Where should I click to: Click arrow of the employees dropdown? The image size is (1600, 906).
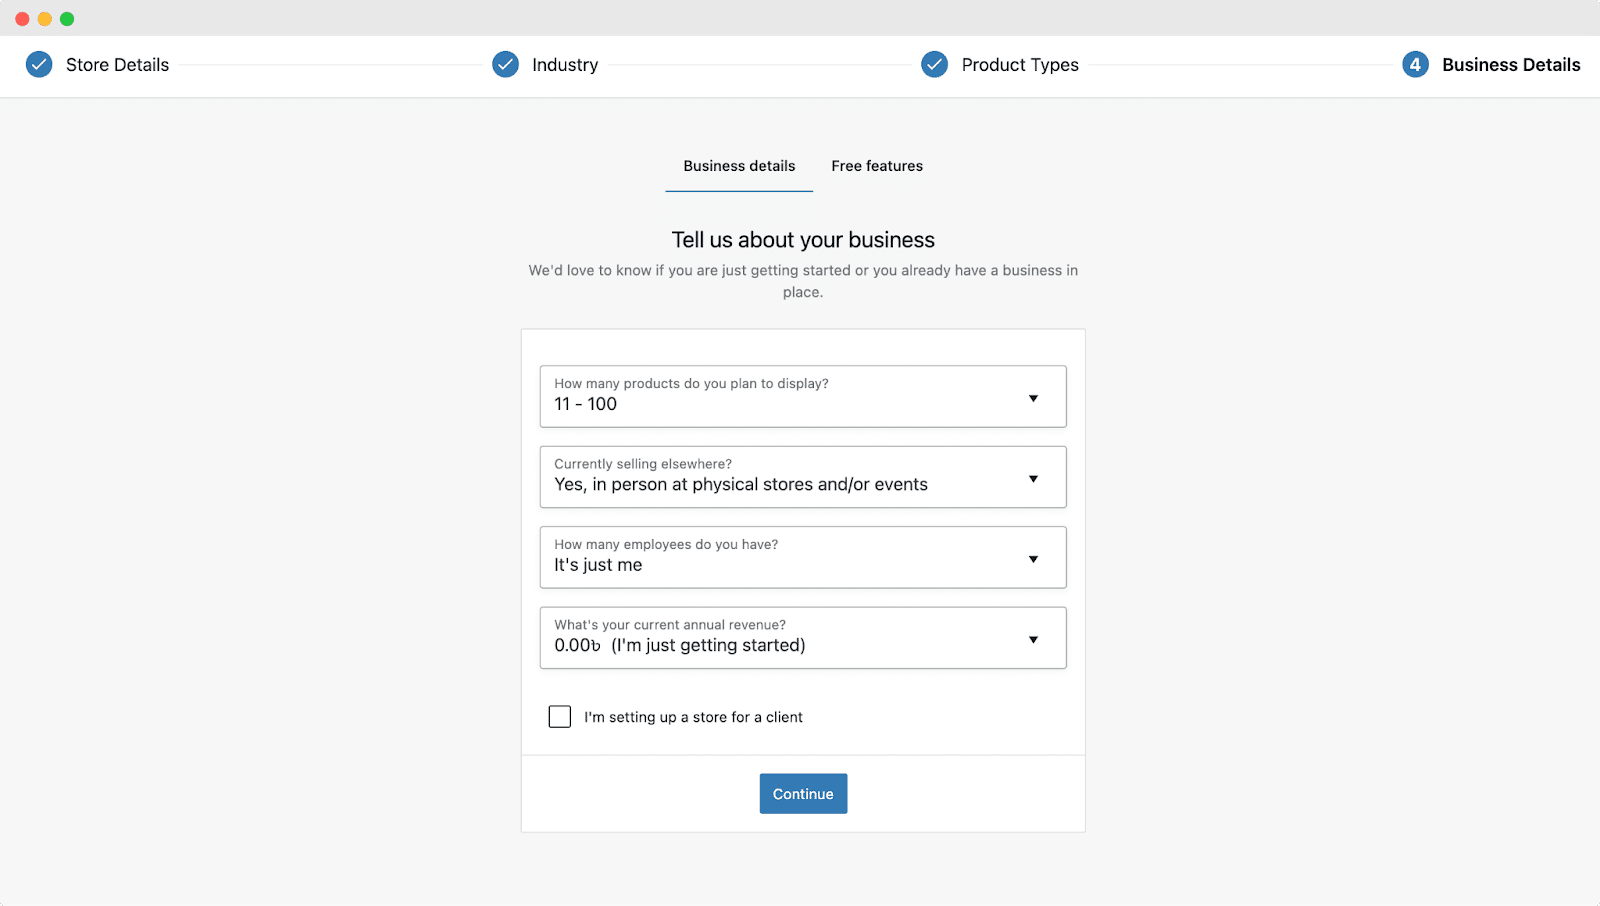coord(1033,560)
